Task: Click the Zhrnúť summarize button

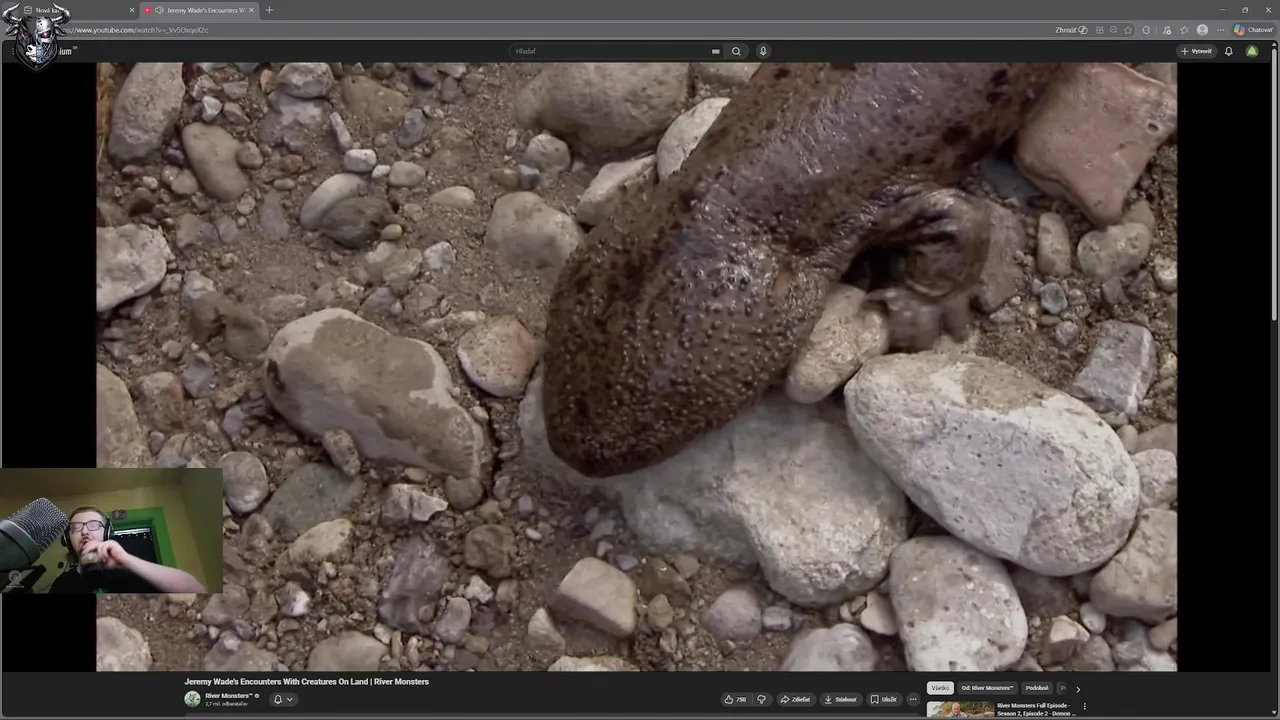Action: click(x=1071, y=30)
